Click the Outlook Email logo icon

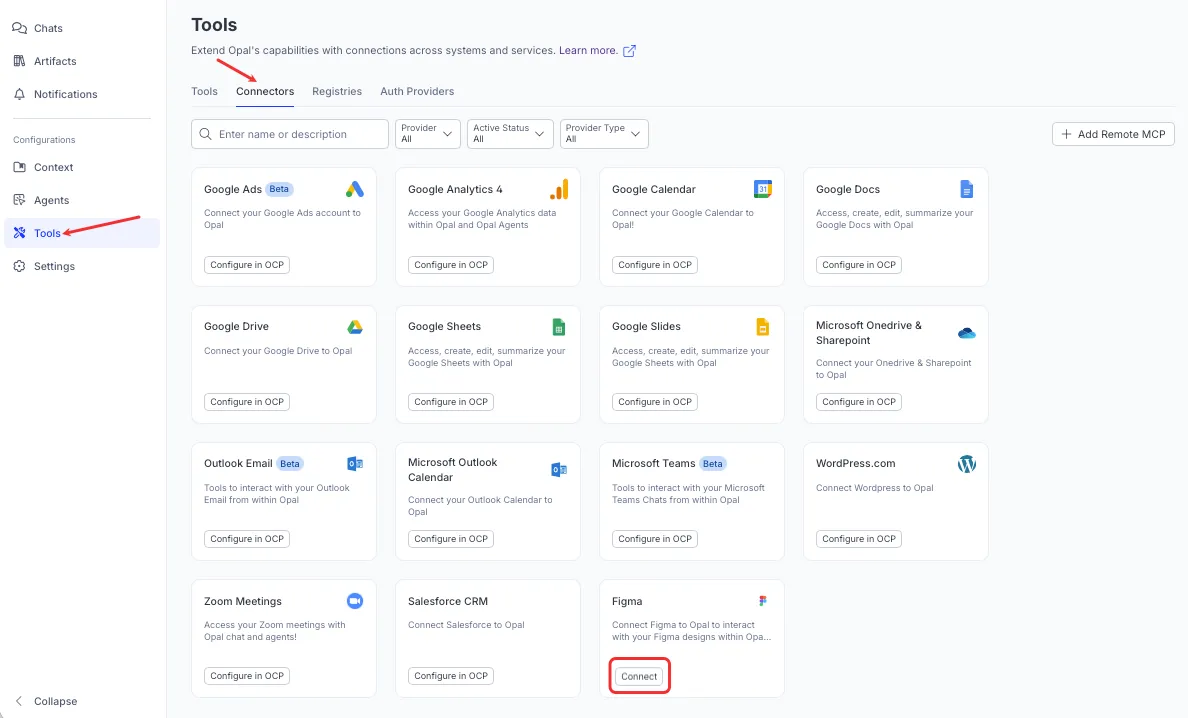pyautogui.click(x=355, y=464)
